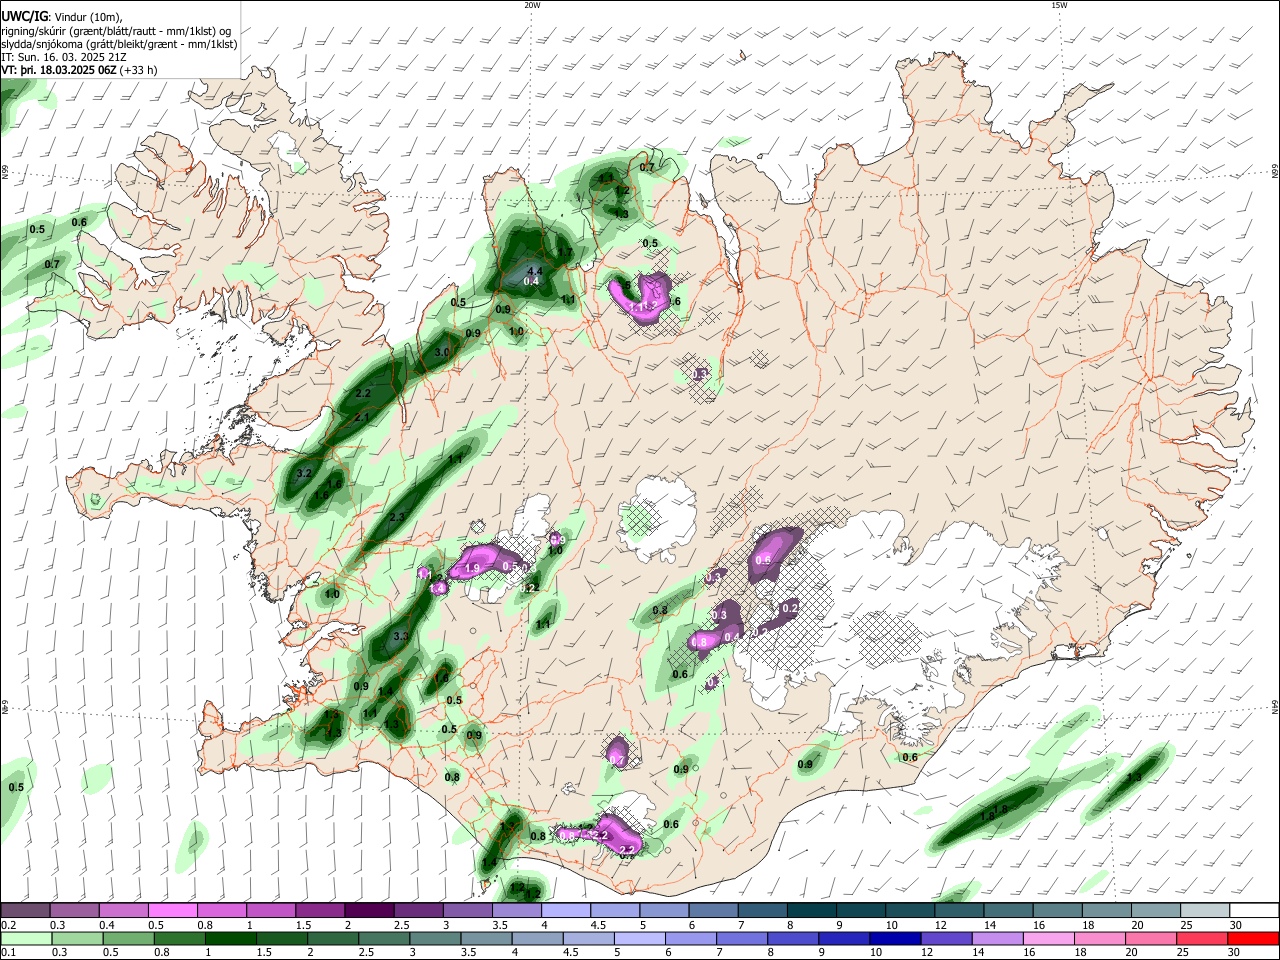
Task: Click the 3 swatch in the upper legend row
Action: [x=468, y=910]
